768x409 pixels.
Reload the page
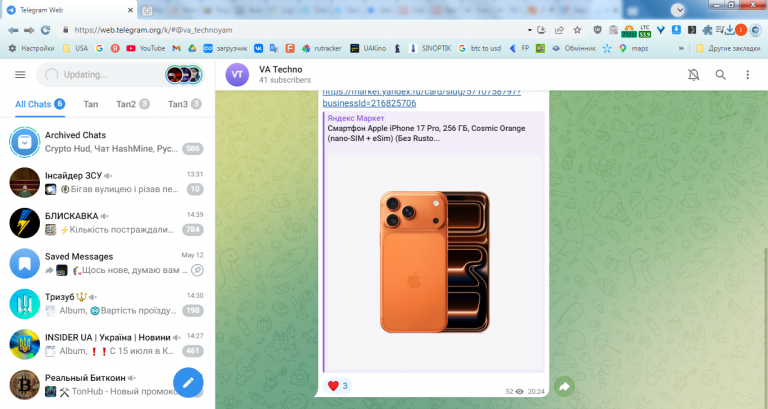click(46, 30)
